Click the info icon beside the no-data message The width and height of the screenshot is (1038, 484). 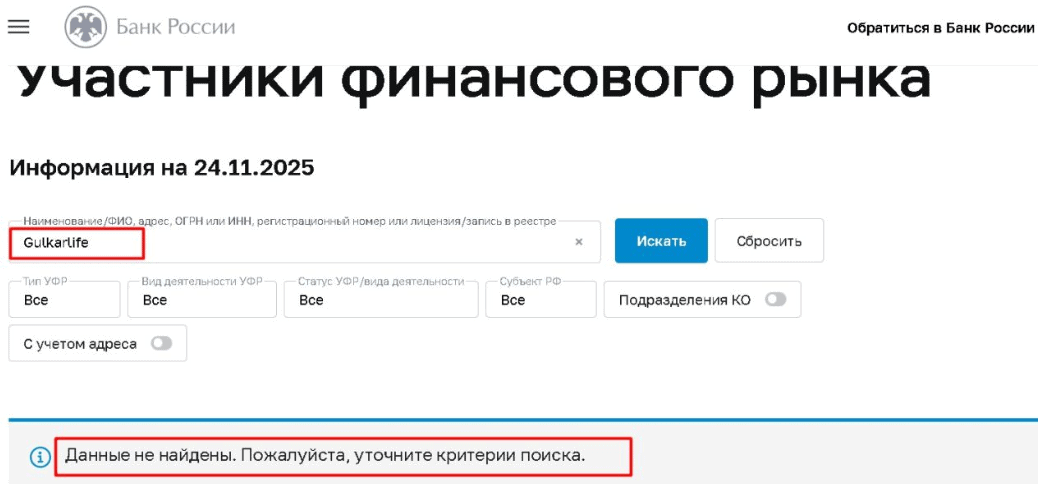(x=40, y=457)
